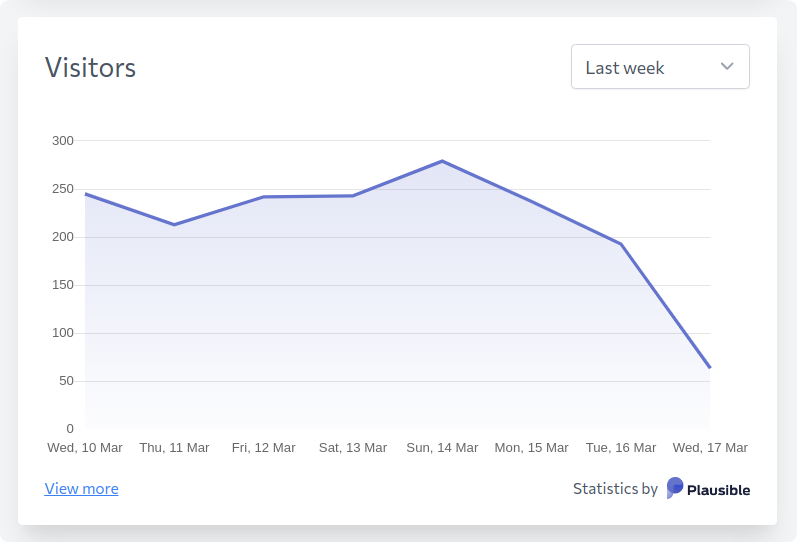Open the View more link

tap(81, 489)
